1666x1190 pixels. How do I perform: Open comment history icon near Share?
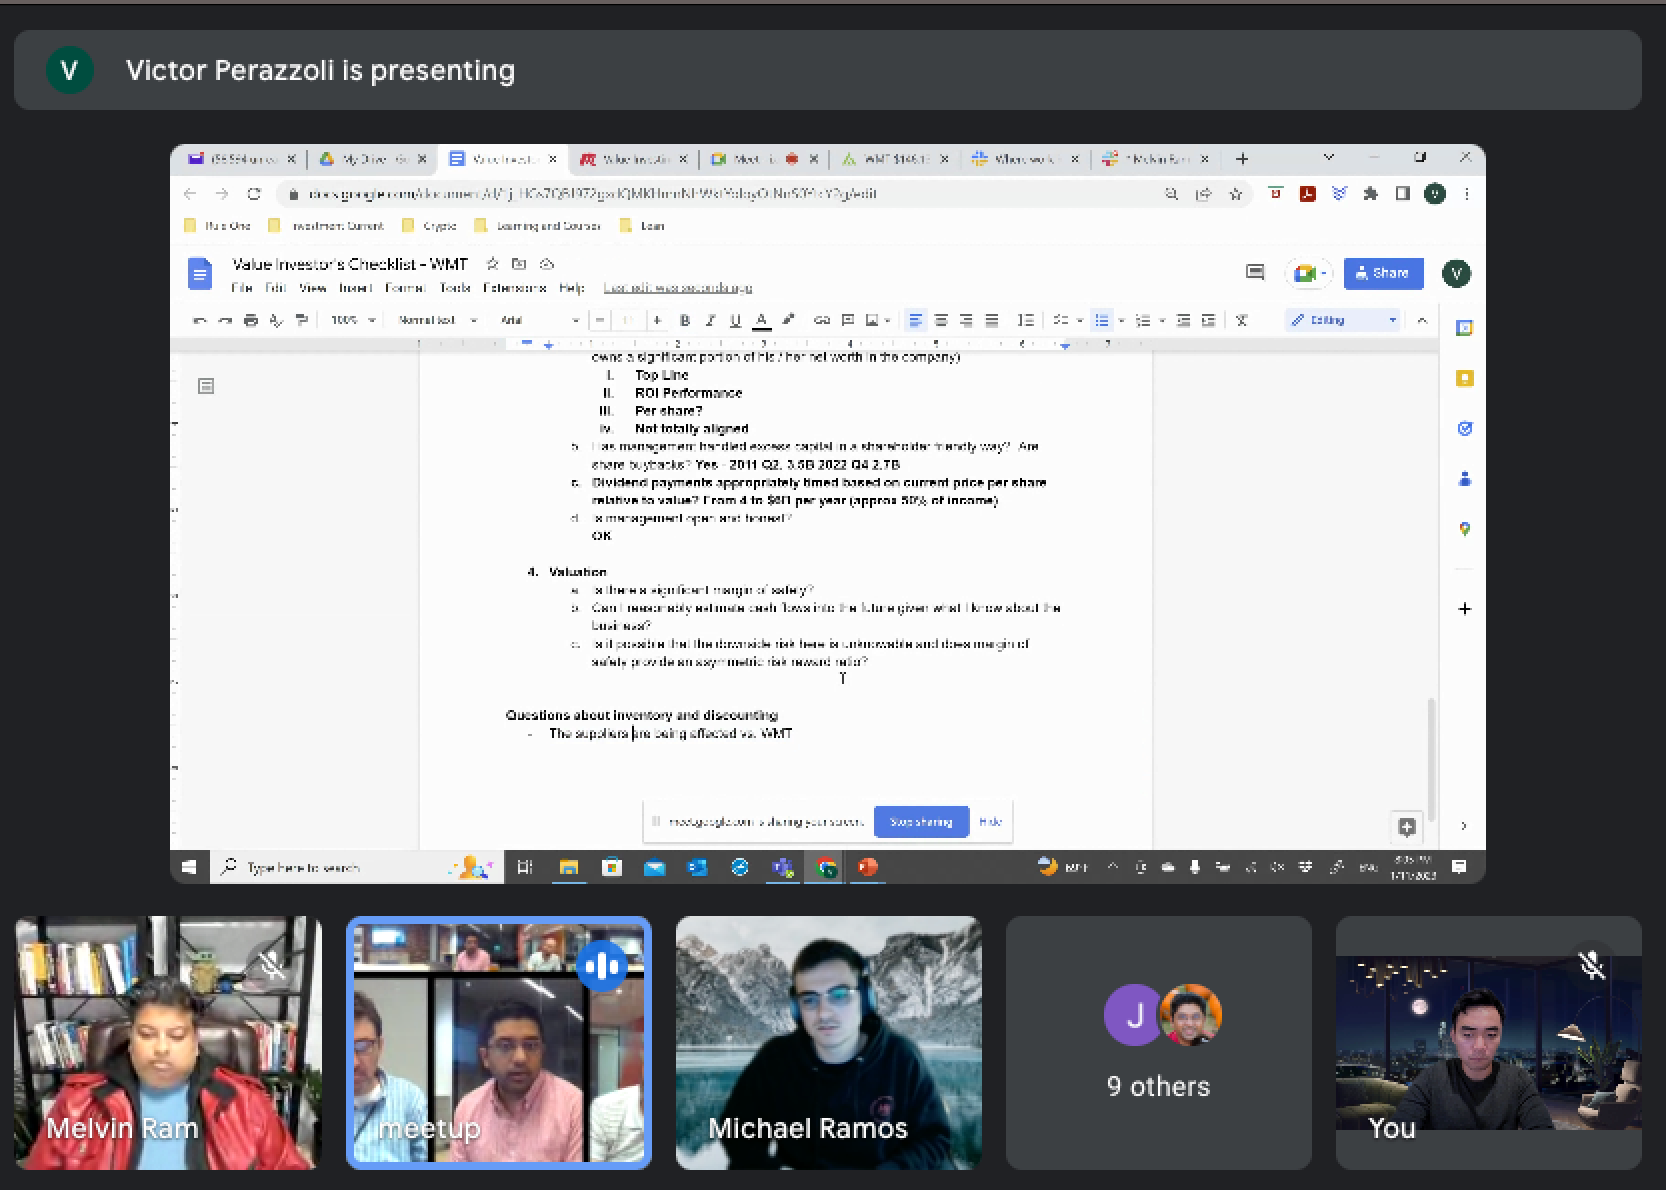1255,272
